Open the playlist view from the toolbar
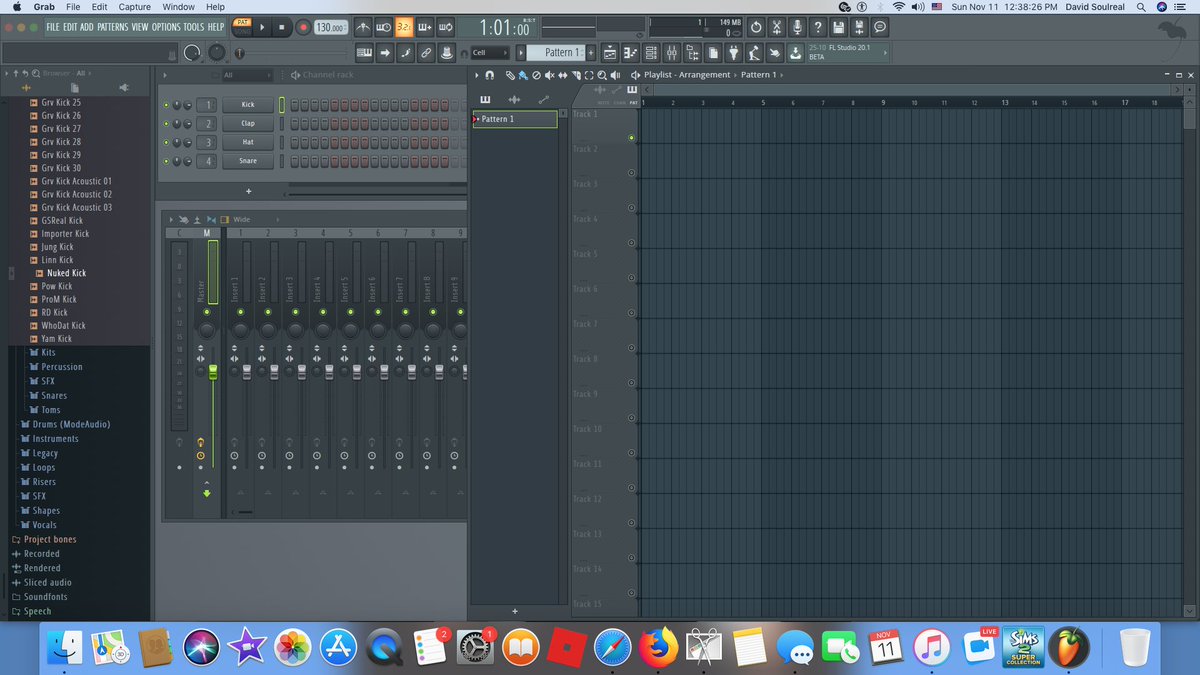The width and height of the screenshot is (1200, 675). coord(611,52)
